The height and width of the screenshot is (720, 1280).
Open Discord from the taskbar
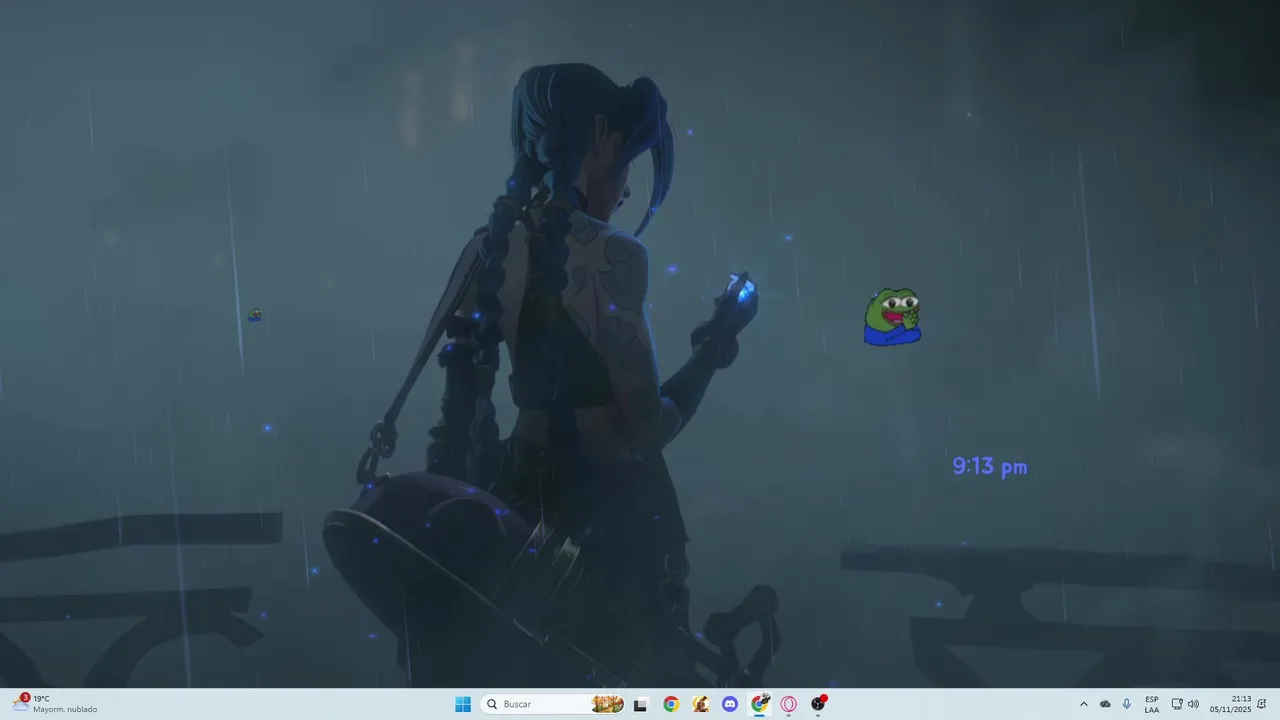point(730,704)
